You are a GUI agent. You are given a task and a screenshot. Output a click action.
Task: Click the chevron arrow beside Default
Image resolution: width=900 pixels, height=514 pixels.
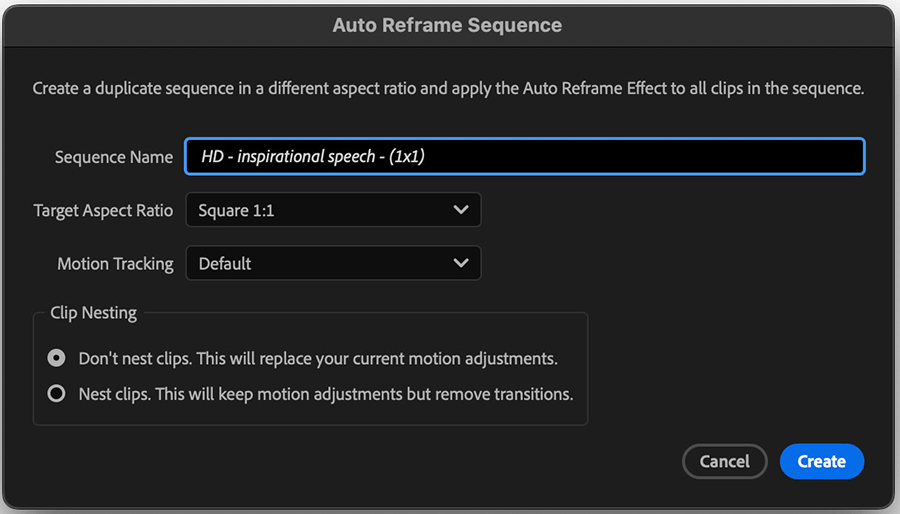point(460,263)
